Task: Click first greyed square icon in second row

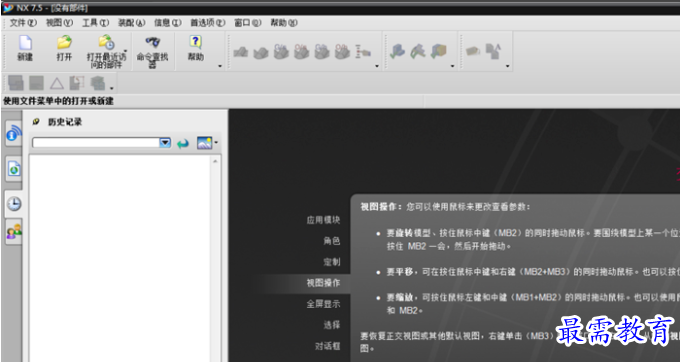Action: pyautogui.click(x=16, y=83)
